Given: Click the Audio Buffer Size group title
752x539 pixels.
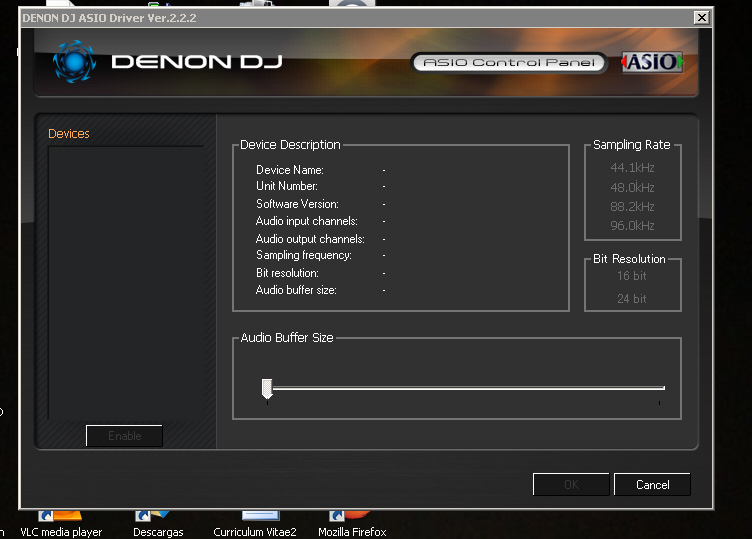Looking at the screenshot, I should [287, 338].
